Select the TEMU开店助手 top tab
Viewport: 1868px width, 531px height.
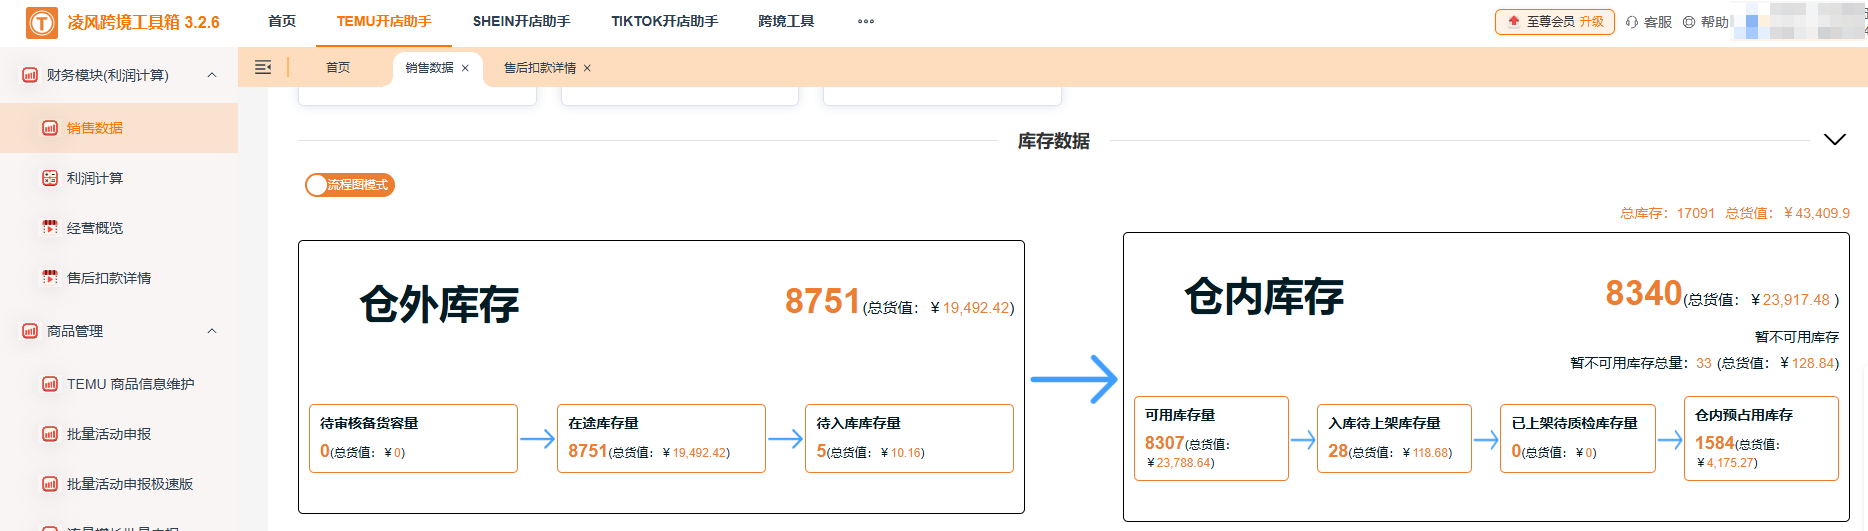pos(384,21)
